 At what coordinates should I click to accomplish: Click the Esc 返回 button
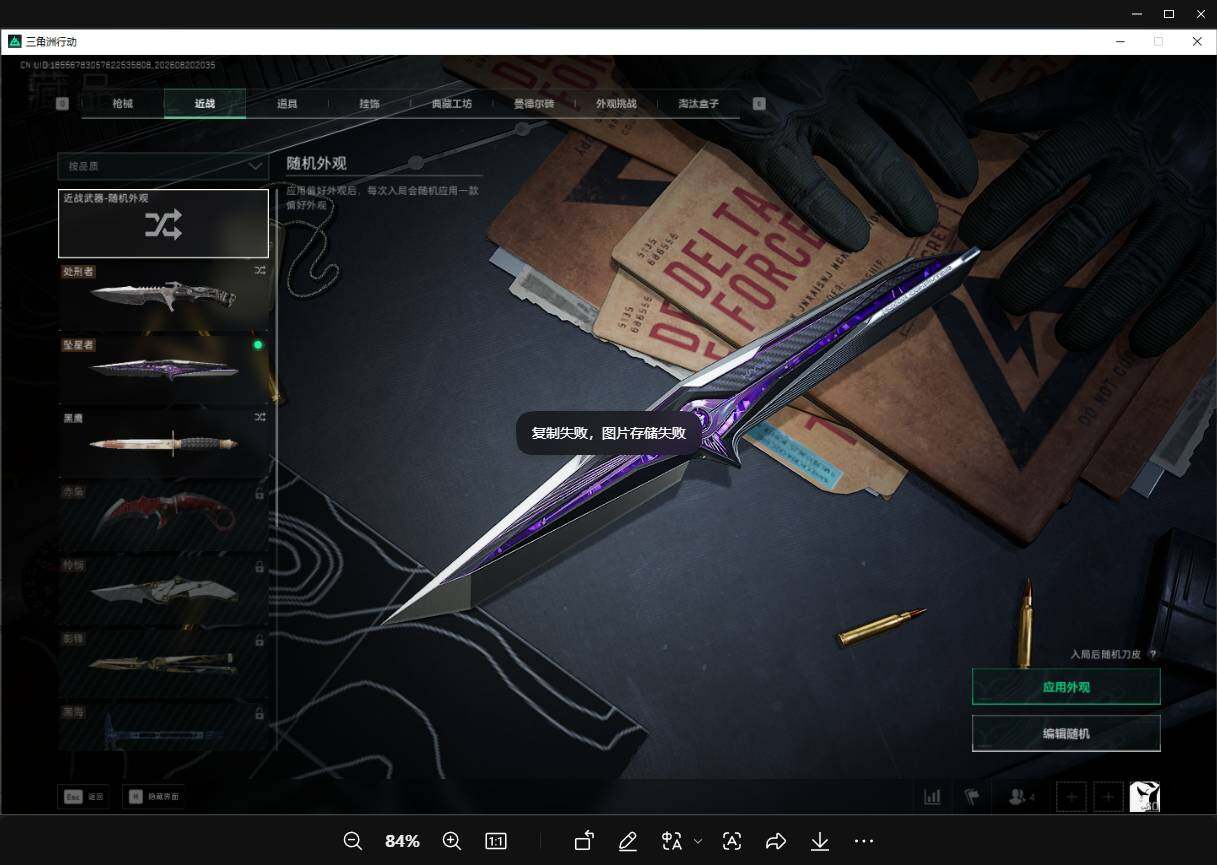84,797
